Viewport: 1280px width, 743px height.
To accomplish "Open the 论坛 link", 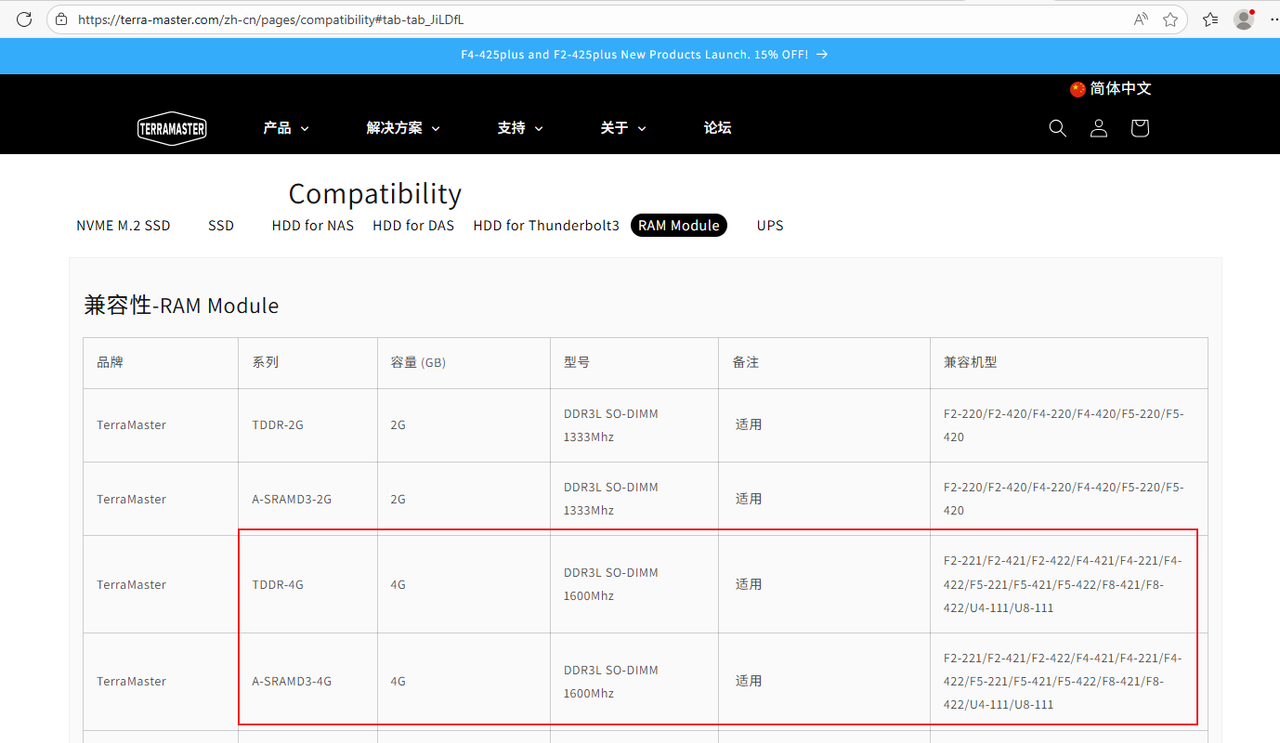I will click(x=717, y=128).
